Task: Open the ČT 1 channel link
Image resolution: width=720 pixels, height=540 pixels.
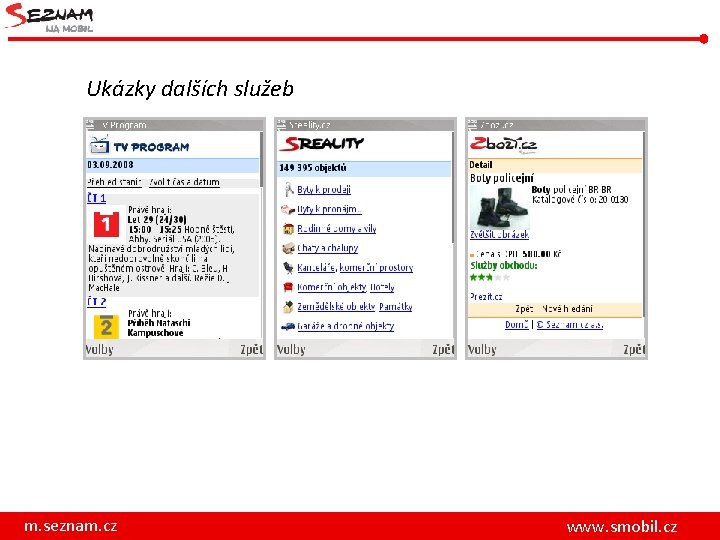Action: coord(96,198)
